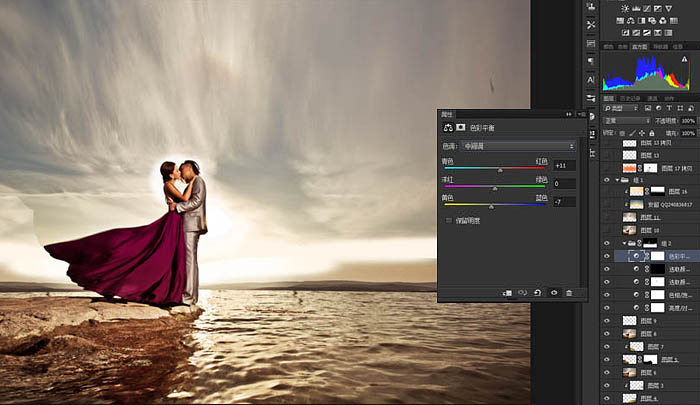Image resolution: width=700 pixels, height=405 pixels.
Task: Toggle visibility of Hue/Saturation adjustment layer
Action: pyautogui.click(x=606, y=295)
